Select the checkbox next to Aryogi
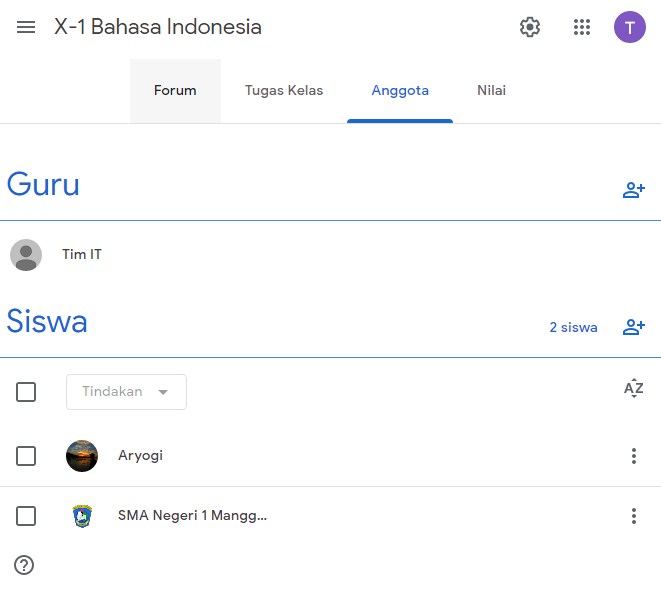 click(x=26, y=456)
